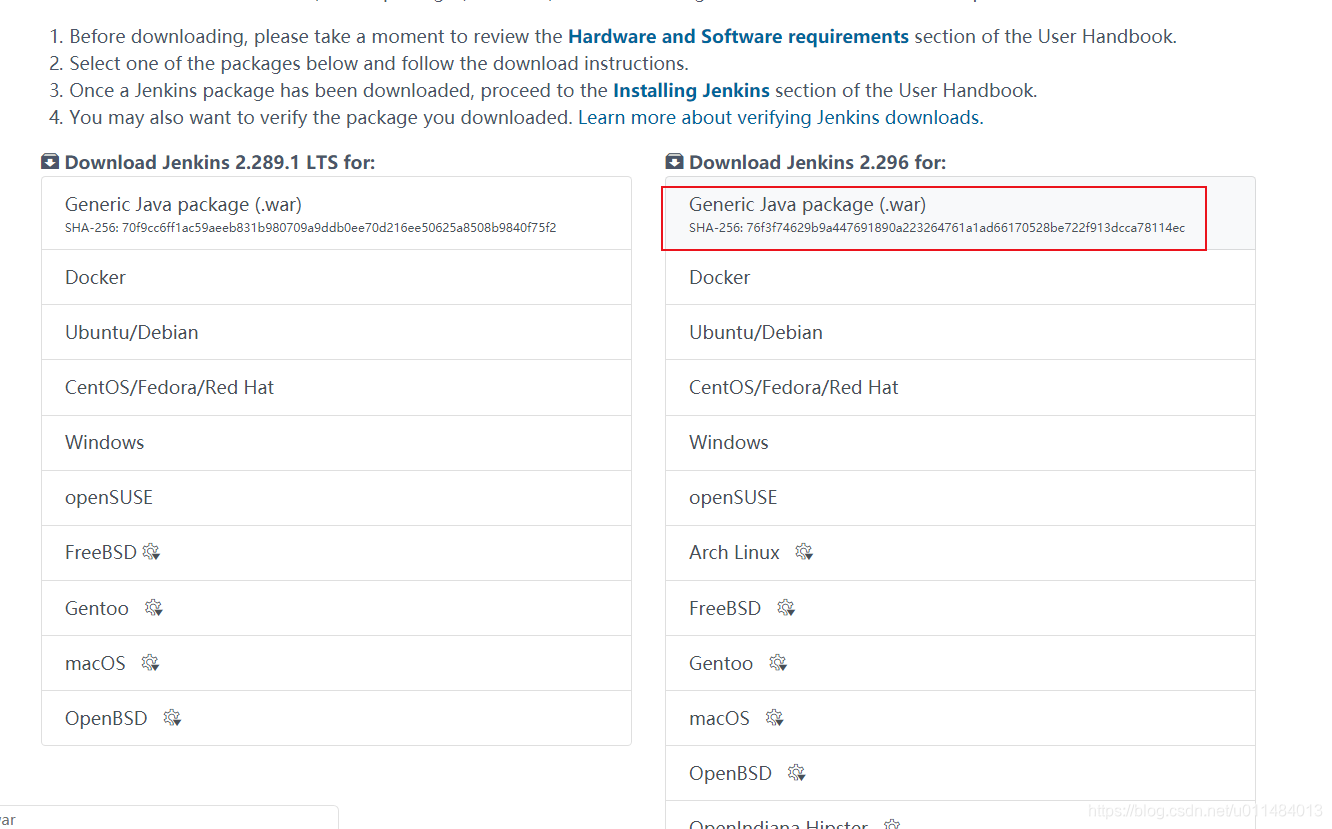Click archive icon beside Download Jenkins 2.289.1 LTS
Screen dimensions: 1332x829
(50, 162)
